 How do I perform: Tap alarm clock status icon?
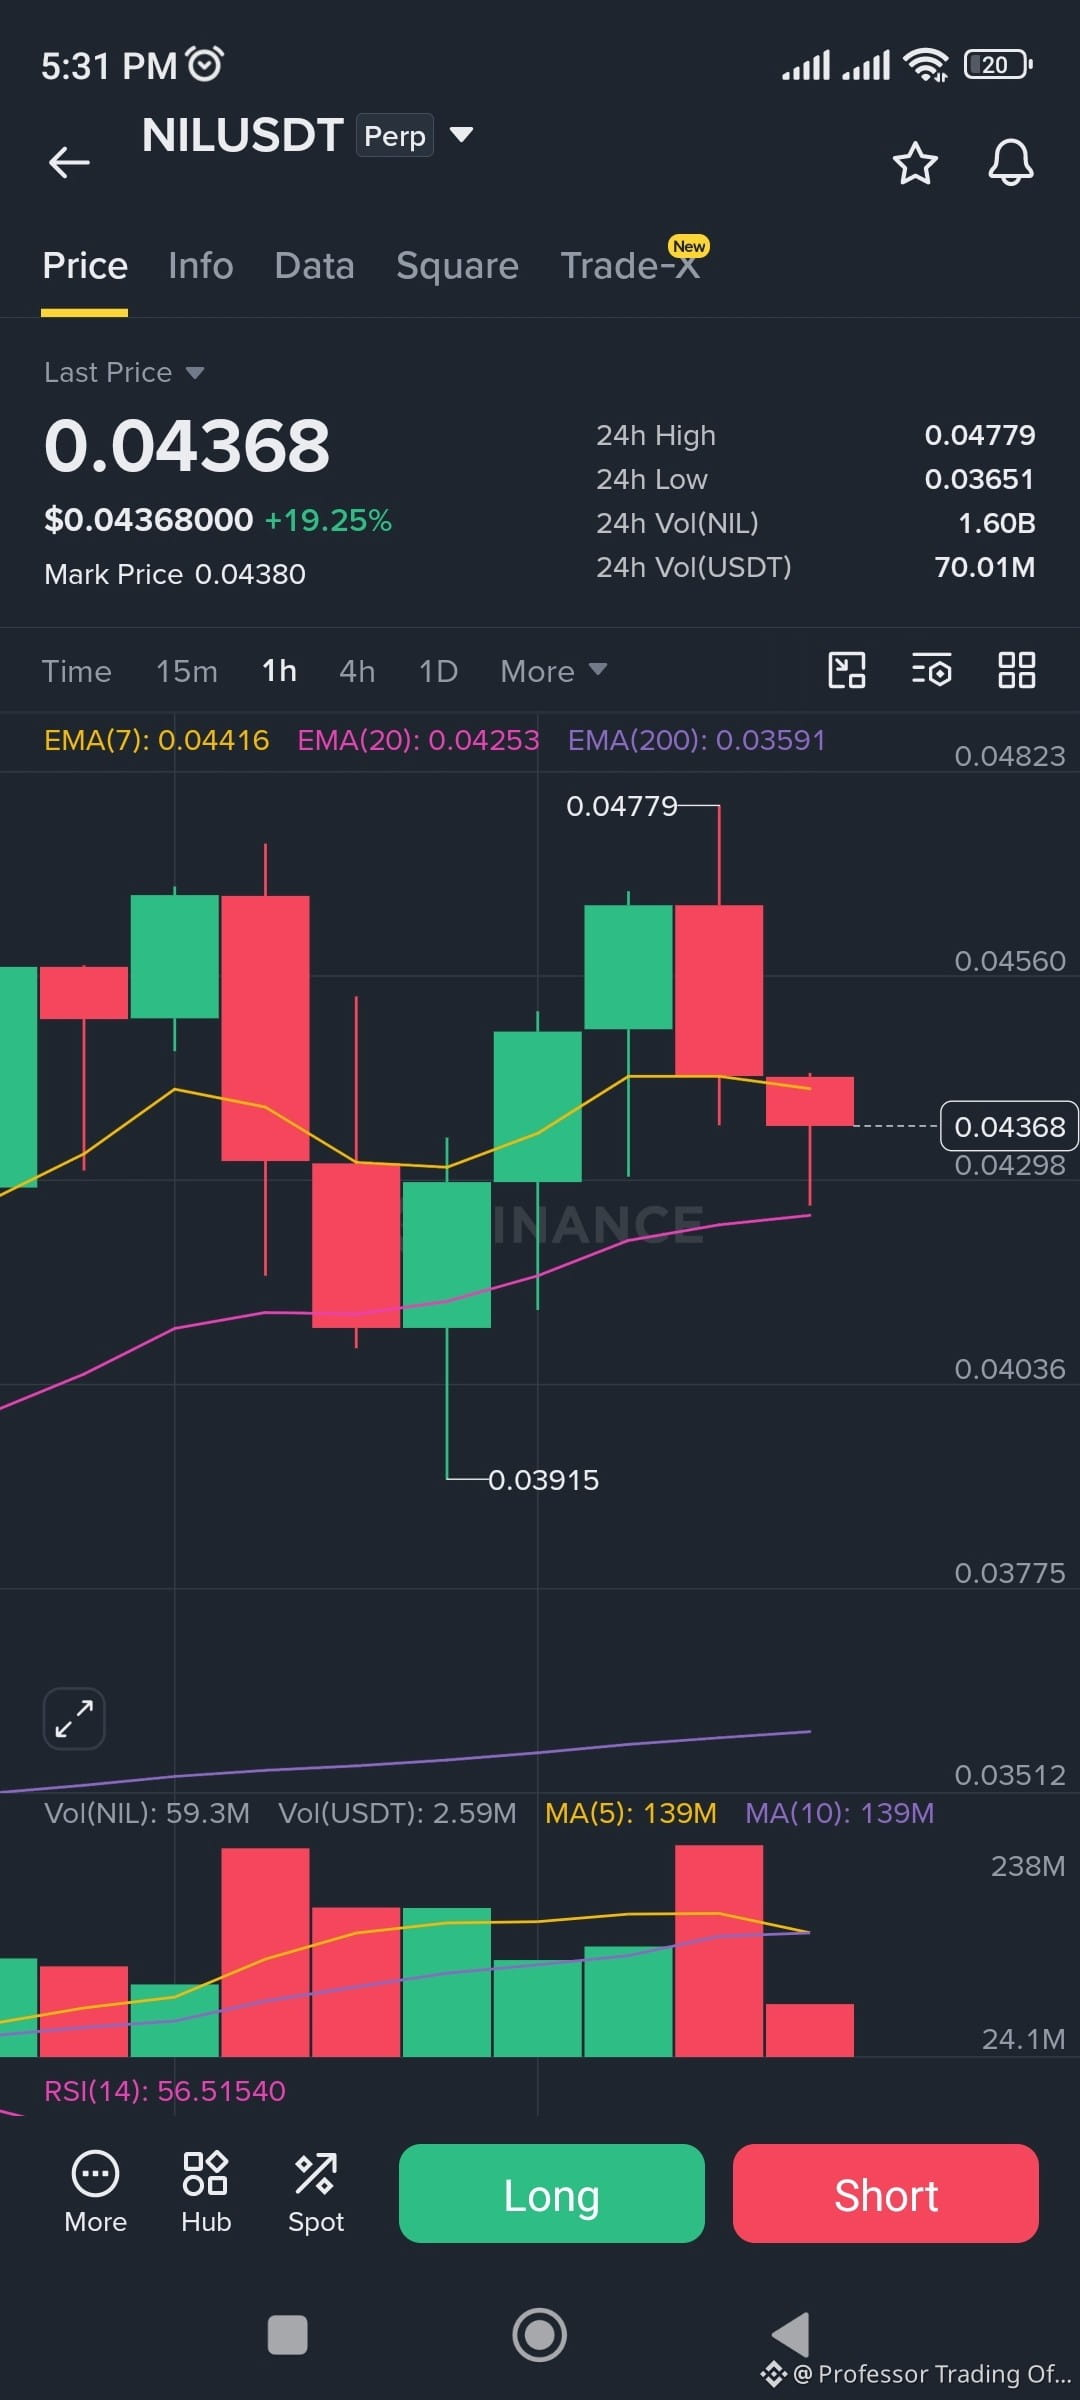tap(206, 64)
